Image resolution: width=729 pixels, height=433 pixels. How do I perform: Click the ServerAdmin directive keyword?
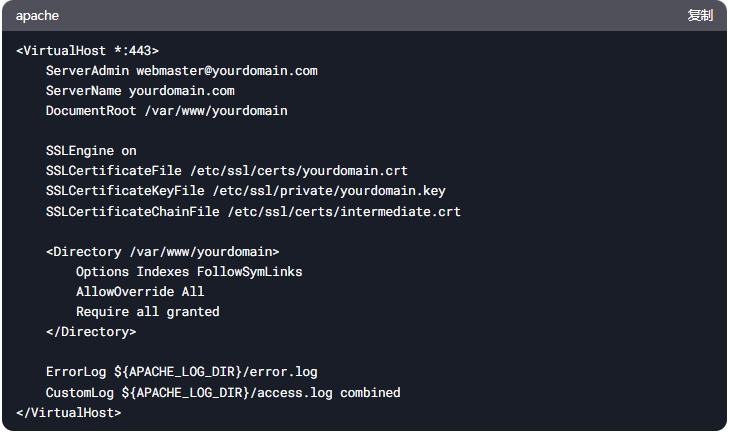coord(87,71)
